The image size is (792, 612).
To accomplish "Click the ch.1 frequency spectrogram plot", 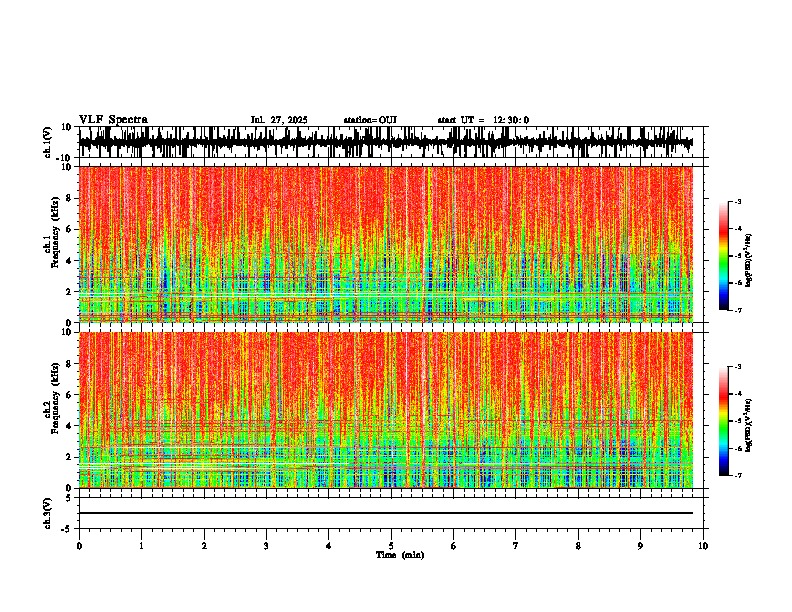I will (386, 244).
